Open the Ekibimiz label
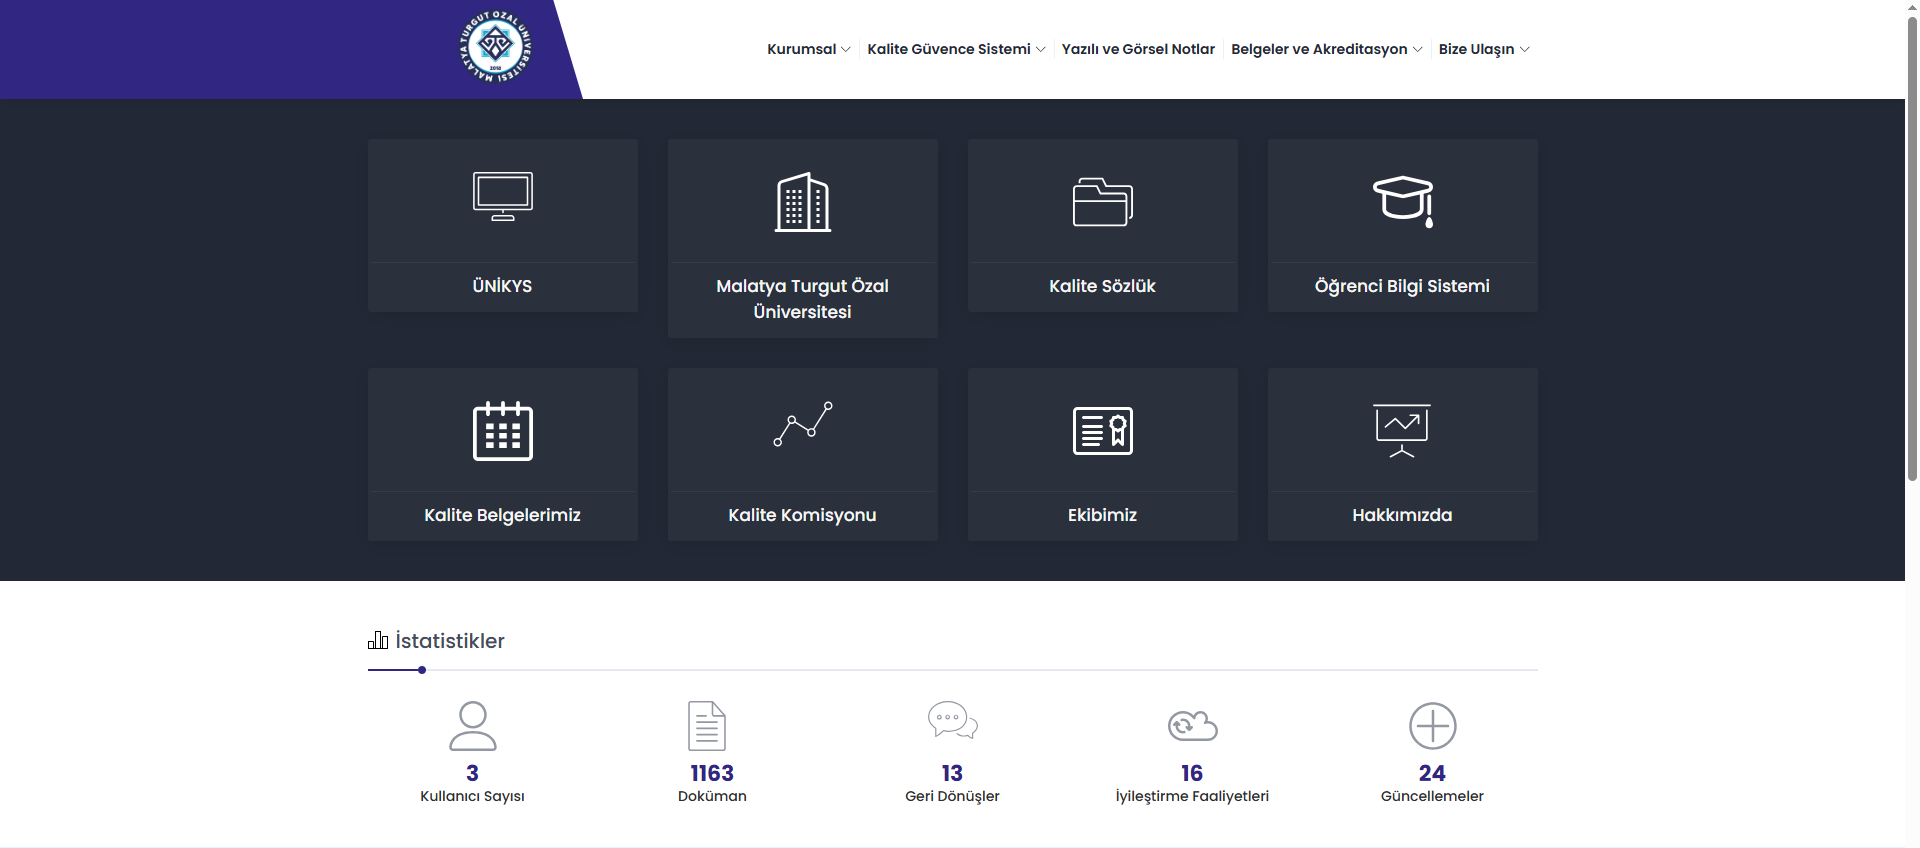1920x848 pixels. pyautogui.click(x=1103, y=515)
